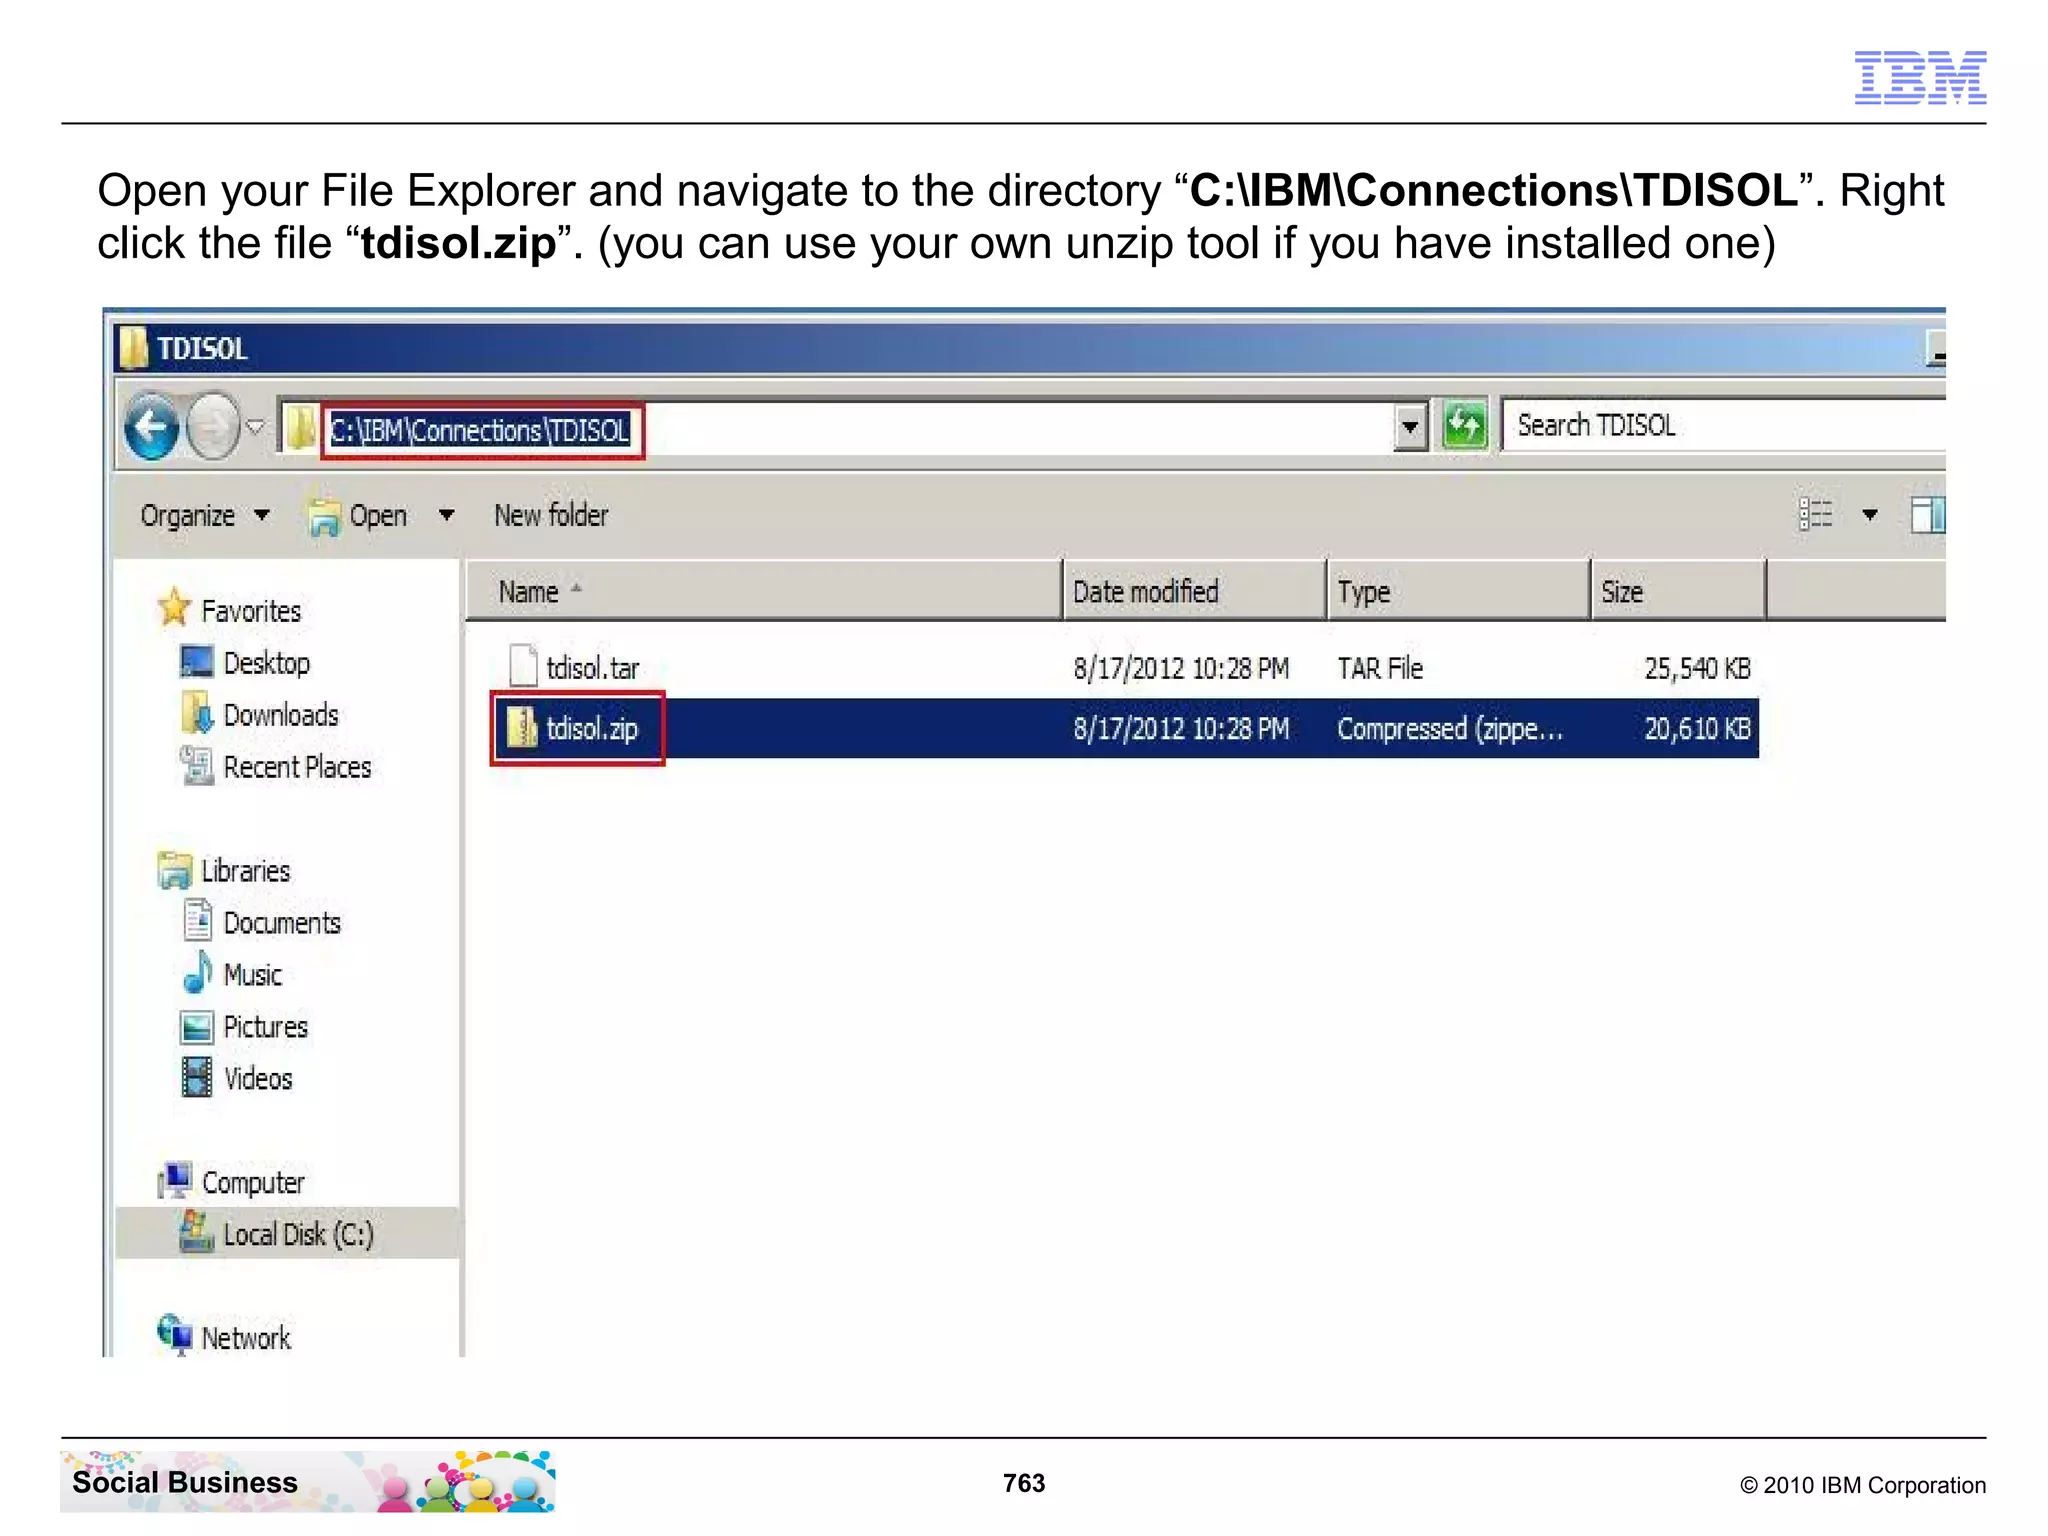Open the Documents library

pyautogui.click(x=282, y=923)
